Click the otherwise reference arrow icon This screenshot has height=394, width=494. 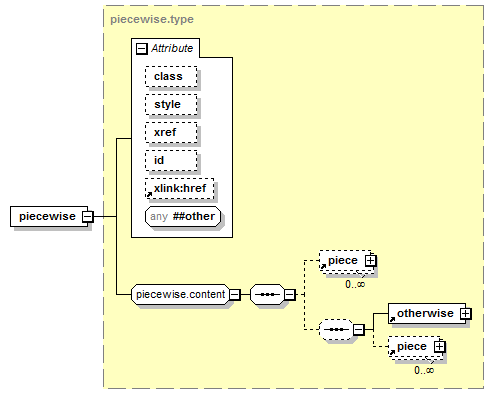coord(393,319)
